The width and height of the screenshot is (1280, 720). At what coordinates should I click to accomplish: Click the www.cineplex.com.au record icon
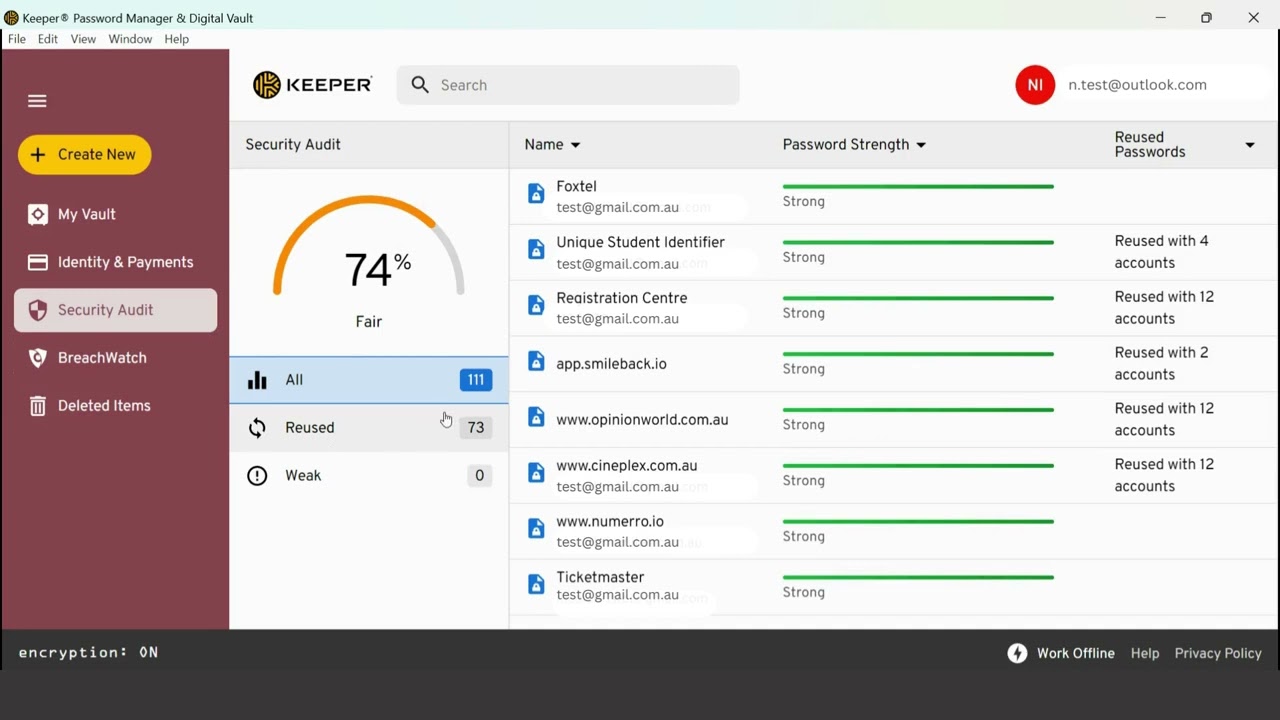point(536,473)
